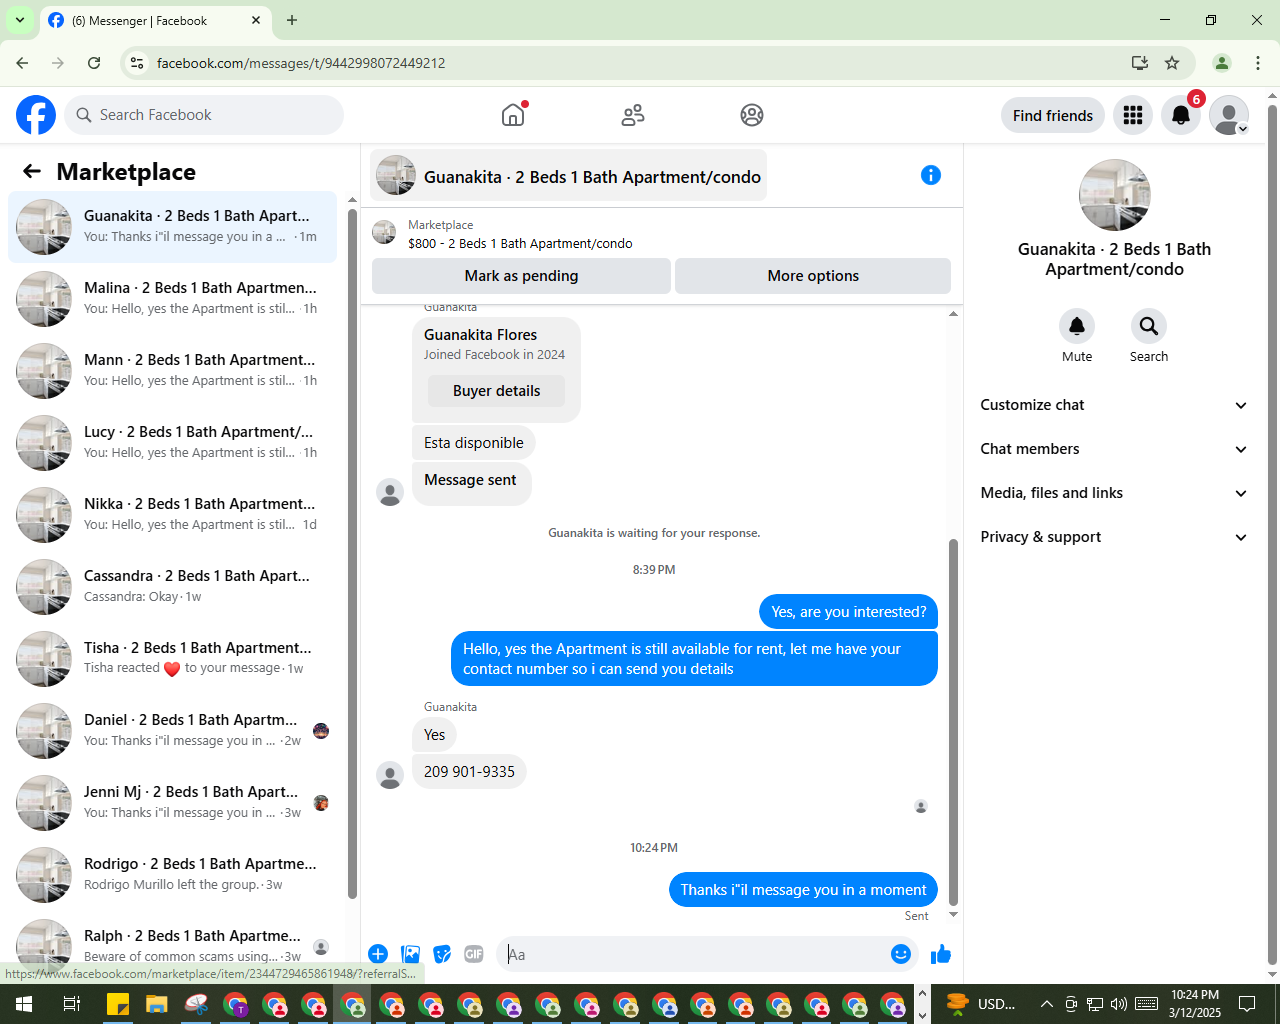Expand the Privacy & support section

pyautogui.click(x=1114, y=537)
